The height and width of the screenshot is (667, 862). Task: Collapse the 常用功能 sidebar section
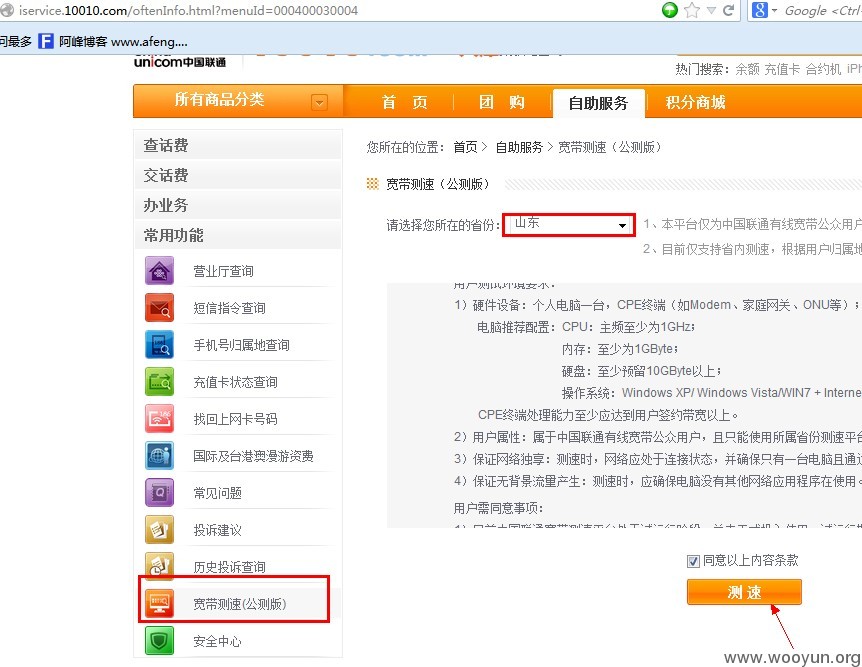pyautogui.click(x=238, y=235)
